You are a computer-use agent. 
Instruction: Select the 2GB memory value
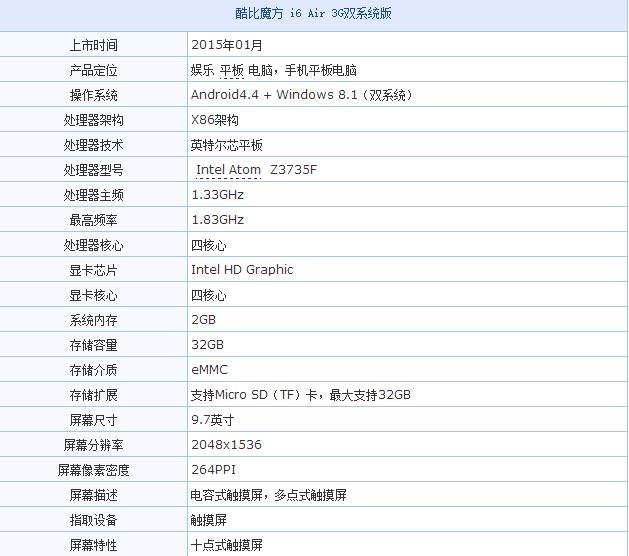(x=204, y=320)
